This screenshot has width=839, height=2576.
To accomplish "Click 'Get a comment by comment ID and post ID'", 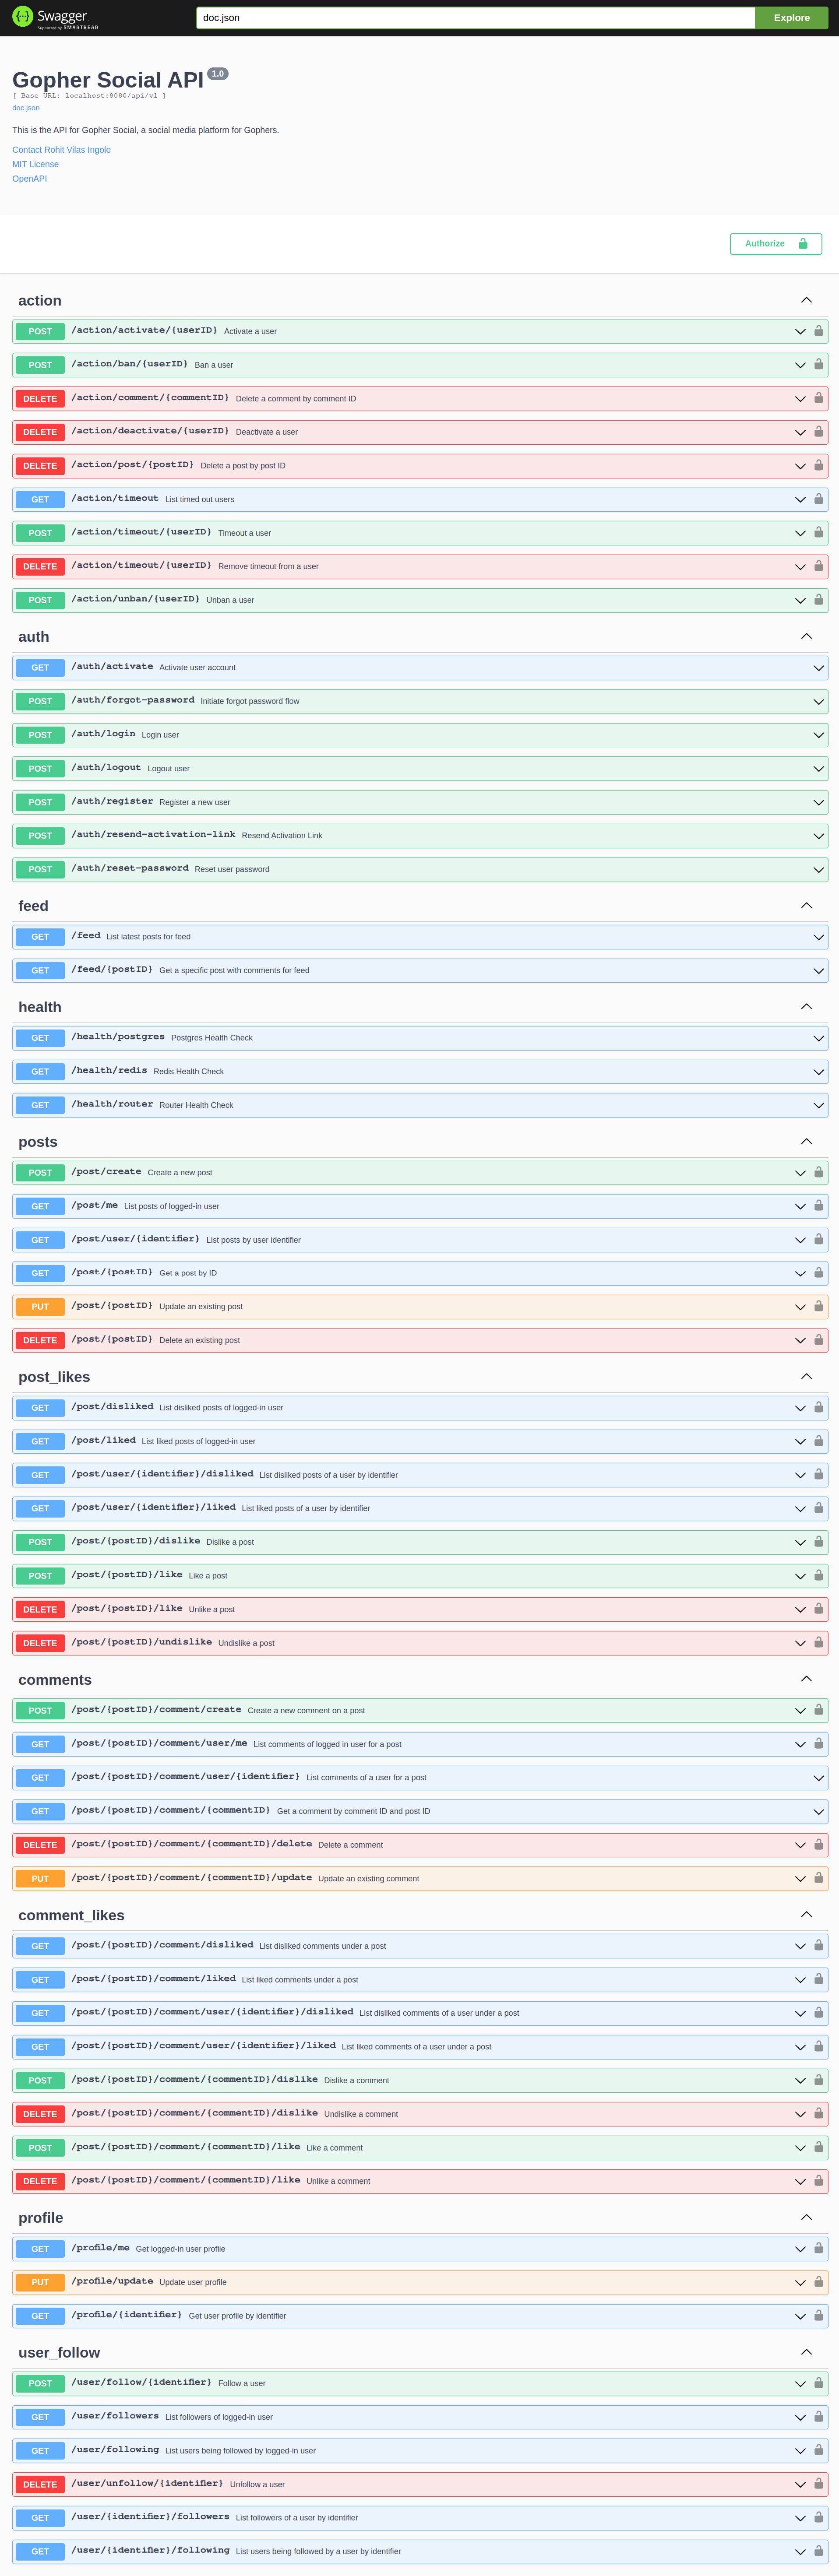I will pos(353,1811).
